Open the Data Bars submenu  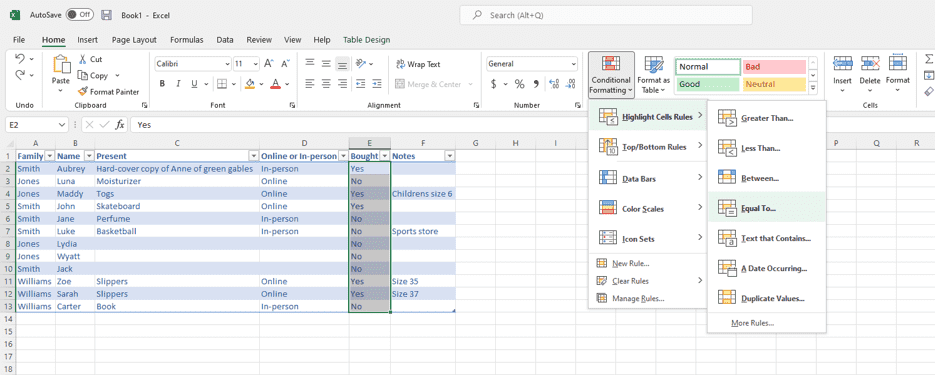648,178
